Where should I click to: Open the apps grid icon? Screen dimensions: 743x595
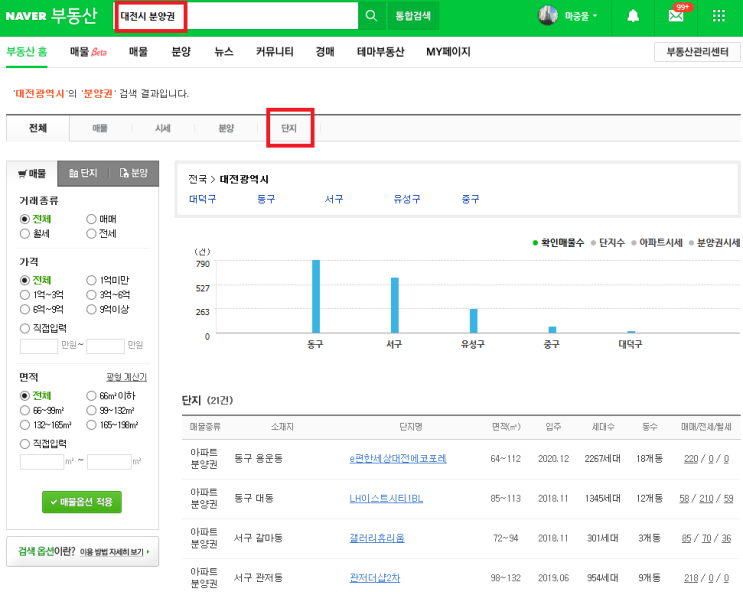718,16
